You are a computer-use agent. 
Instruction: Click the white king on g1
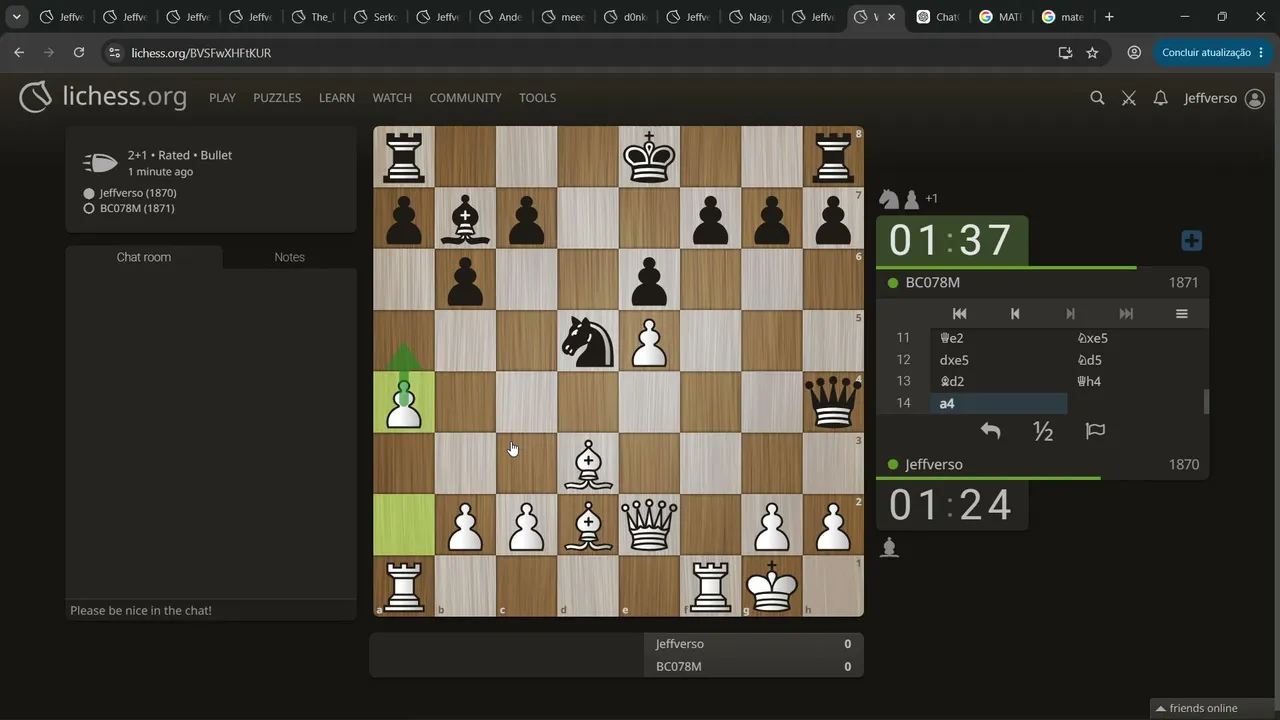click(x=772, y=586)
